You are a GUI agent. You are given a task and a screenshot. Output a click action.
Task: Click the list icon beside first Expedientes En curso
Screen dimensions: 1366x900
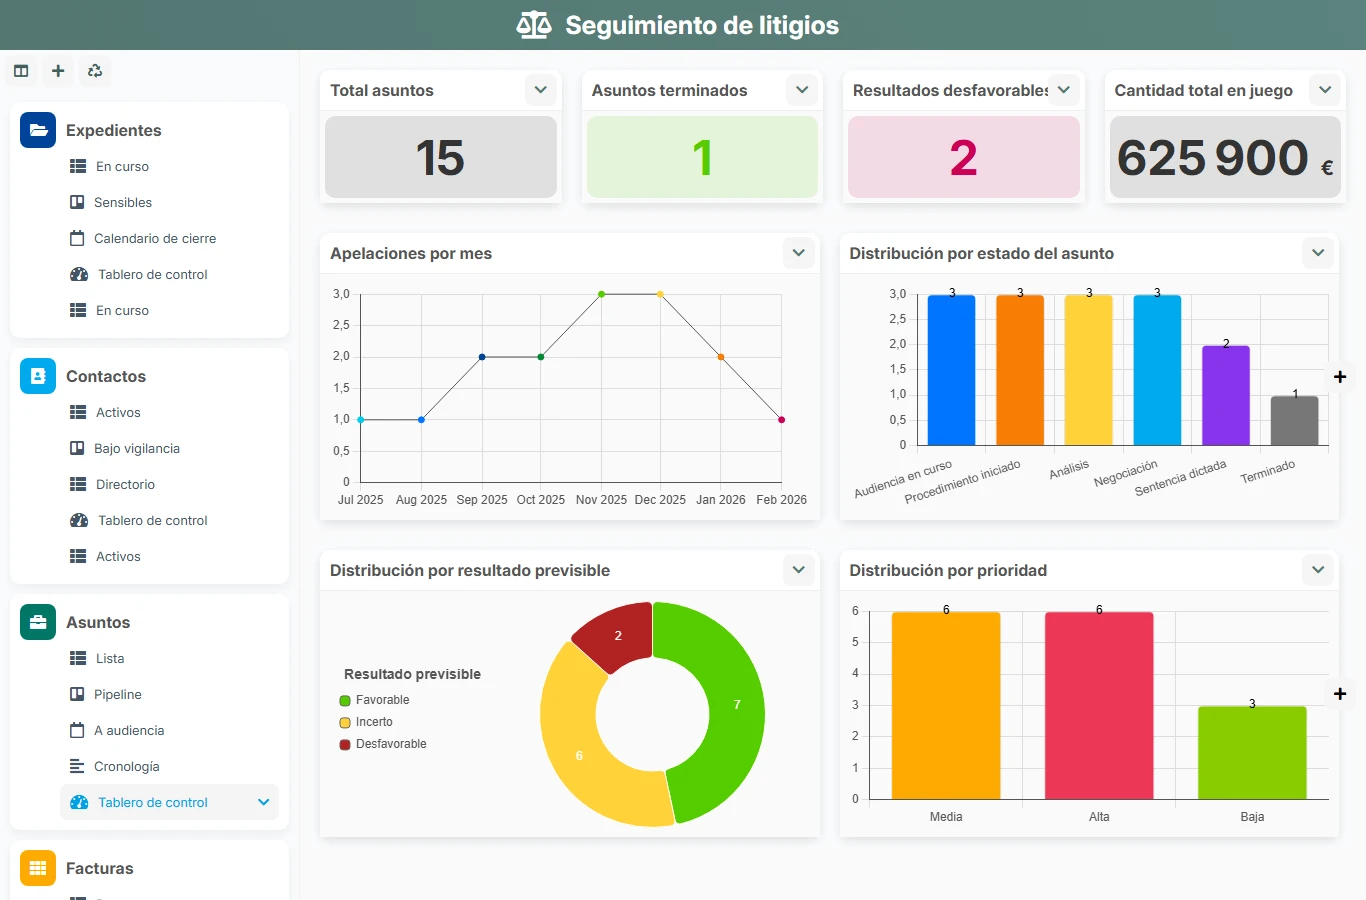pyautogui.click(x=78, y=166)
